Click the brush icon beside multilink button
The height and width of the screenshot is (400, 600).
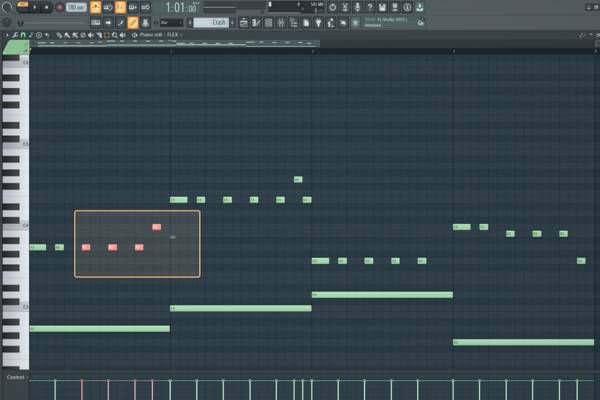point(121,23)
